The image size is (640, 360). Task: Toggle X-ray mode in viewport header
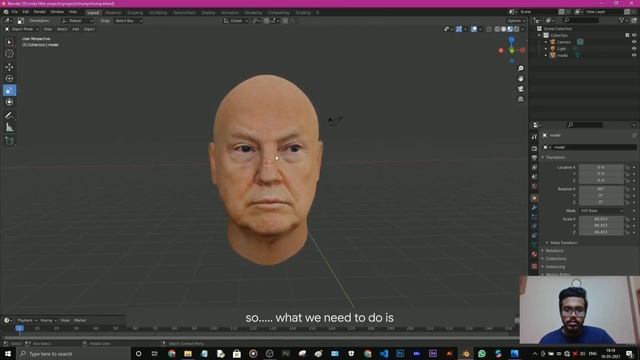click(489, 29)
